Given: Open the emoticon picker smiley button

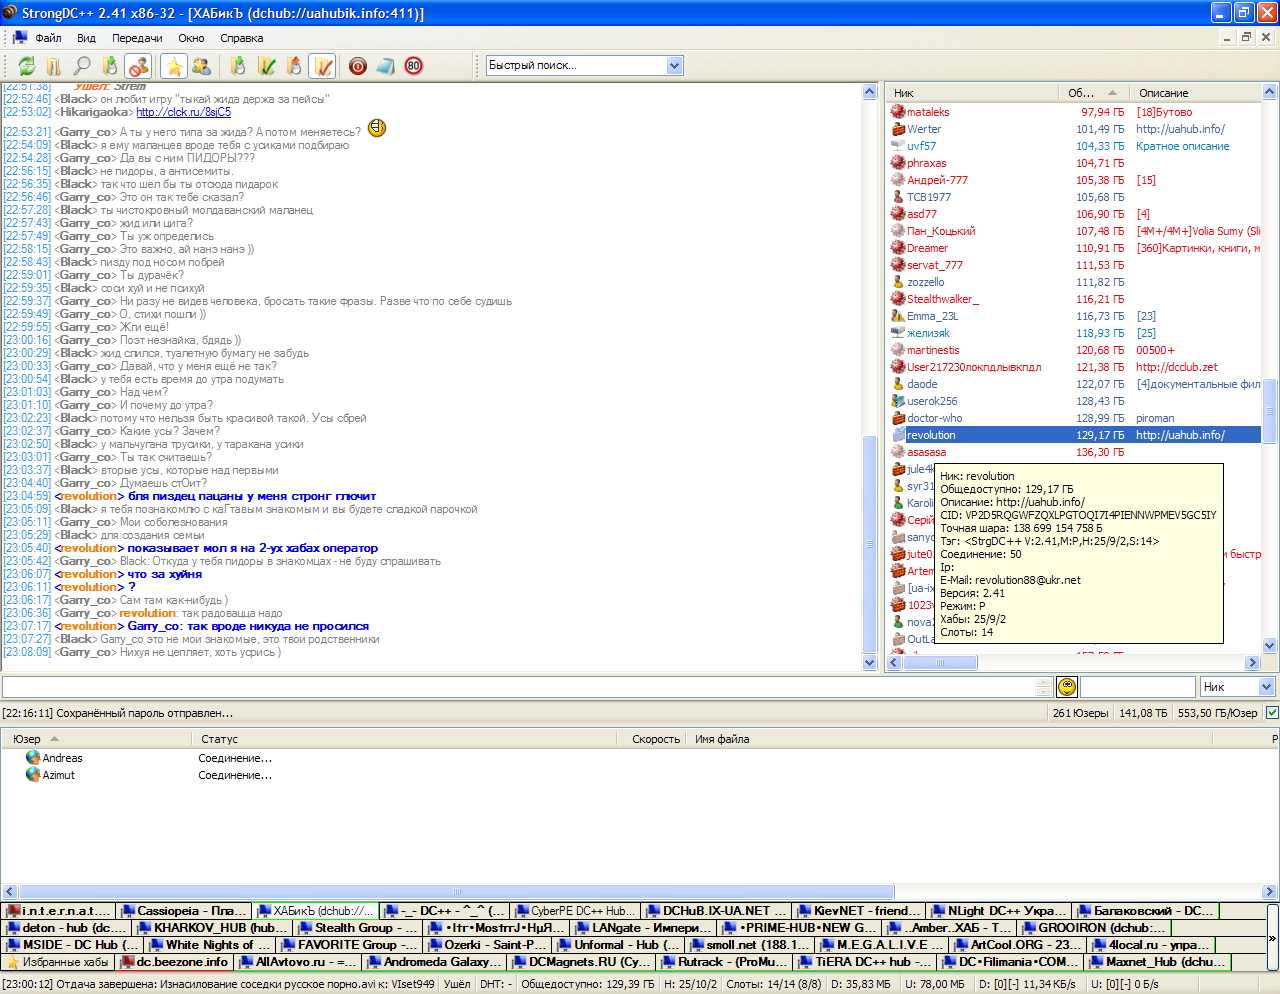Looking at the screenshot, I should (1067, 687).
